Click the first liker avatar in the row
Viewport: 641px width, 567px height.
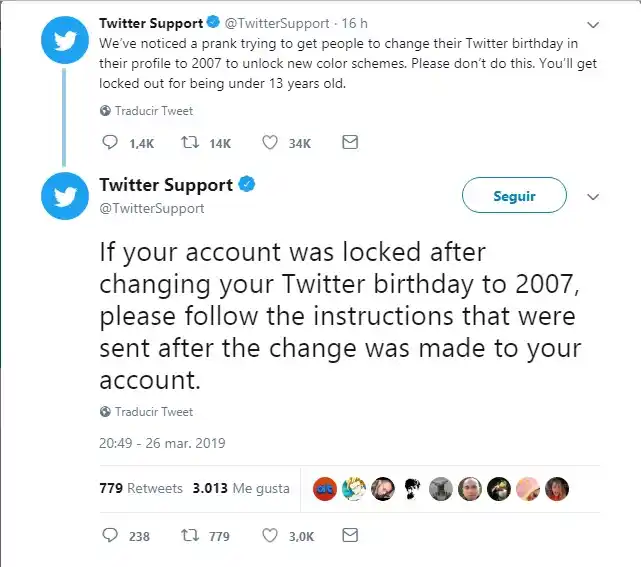(x=325, y=489)
